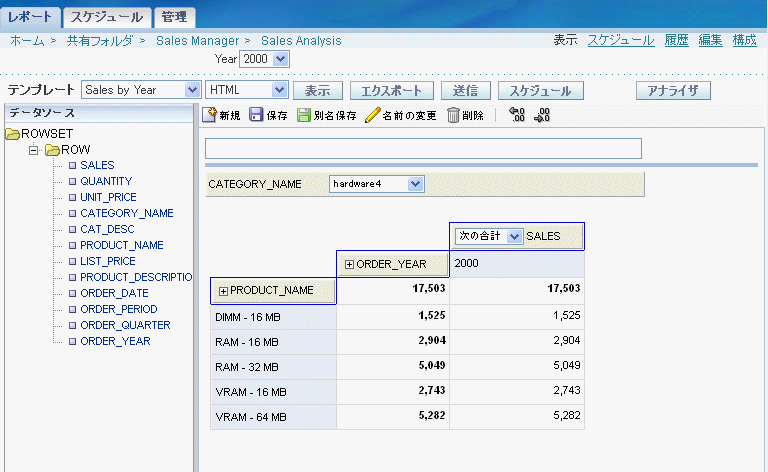Screen dimensions: 768x472
Task: Open the ROWSET folder icon
Action: click(12, 134)
